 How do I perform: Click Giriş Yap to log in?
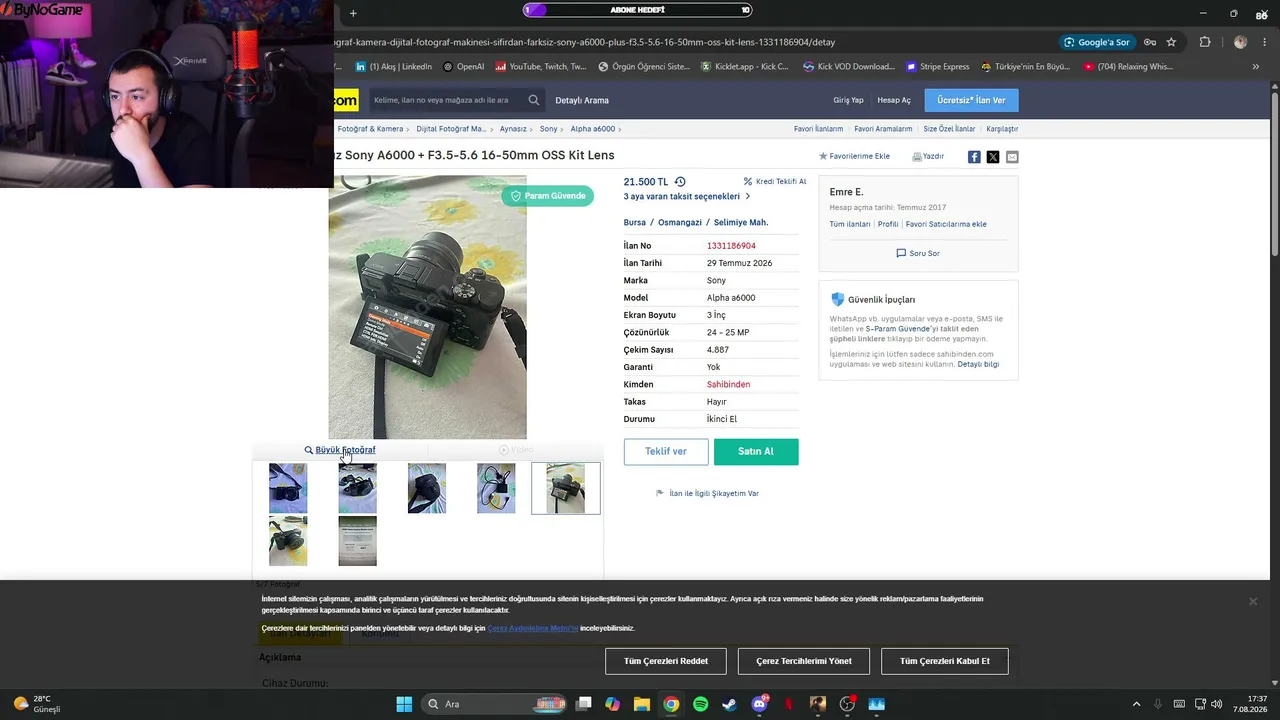[x=848, y=100]
